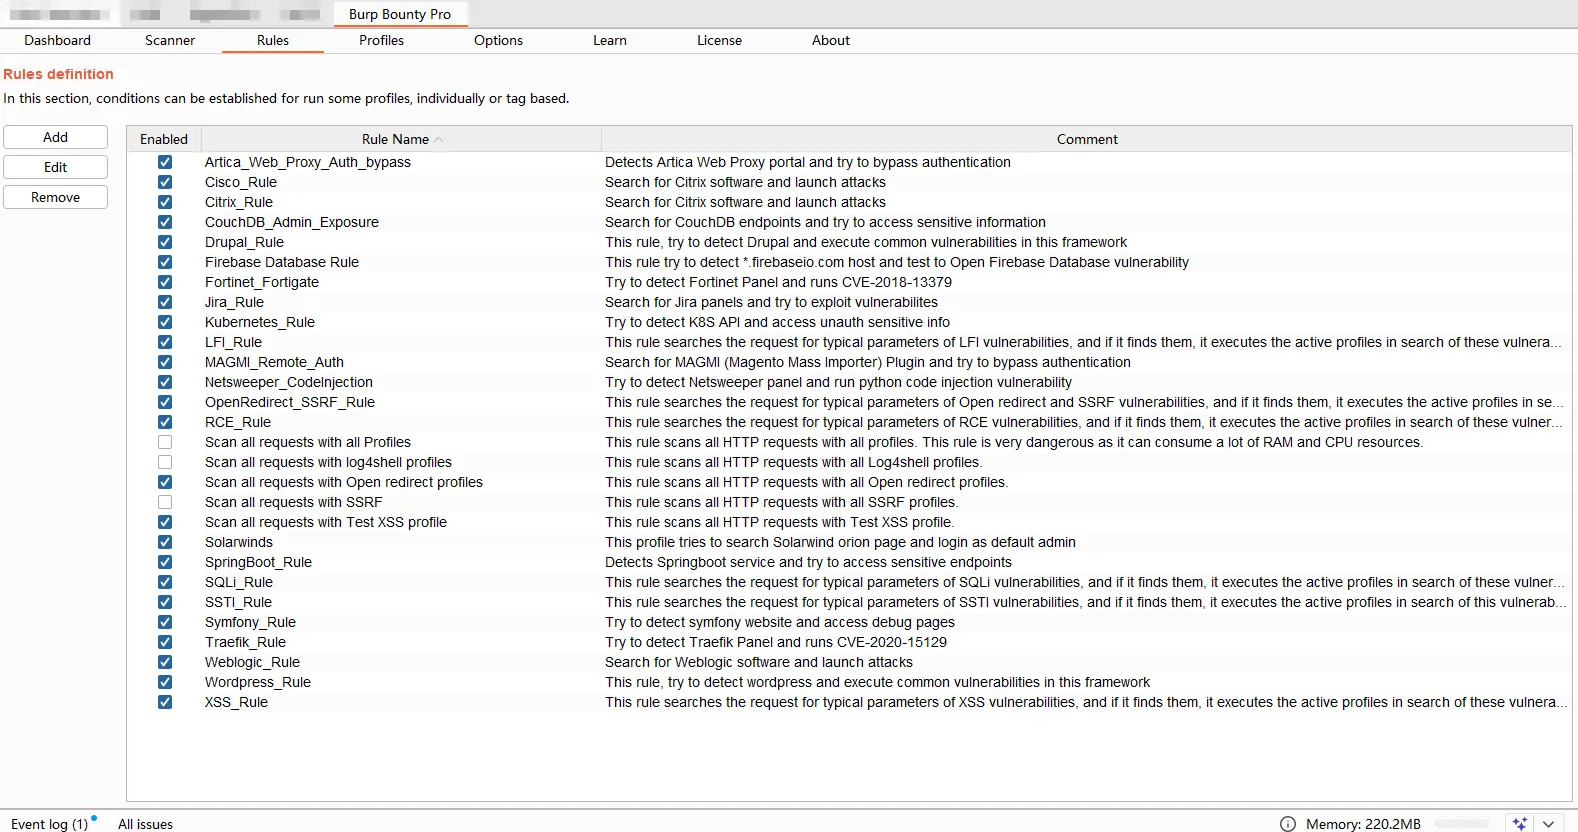Toggle the SSTI_Rule checkbox
Screen dimensions: 1578x832
click(165, 602)
